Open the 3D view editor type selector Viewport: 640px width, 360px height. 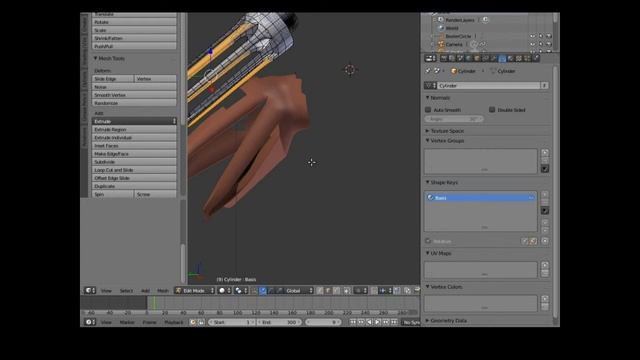(x=89, y=291)
